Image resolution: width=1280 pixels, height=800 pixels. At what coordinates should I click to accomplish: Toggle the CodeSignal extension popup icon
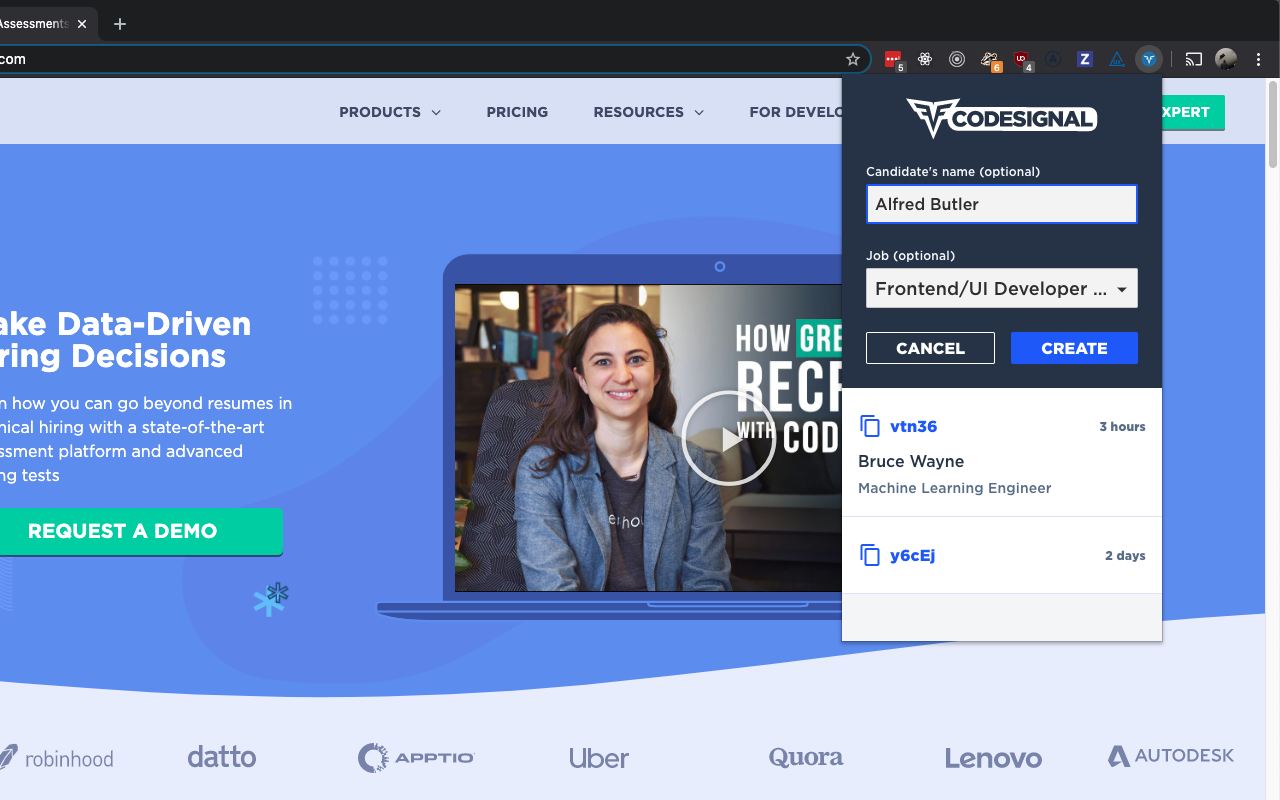pos(1149,59)
